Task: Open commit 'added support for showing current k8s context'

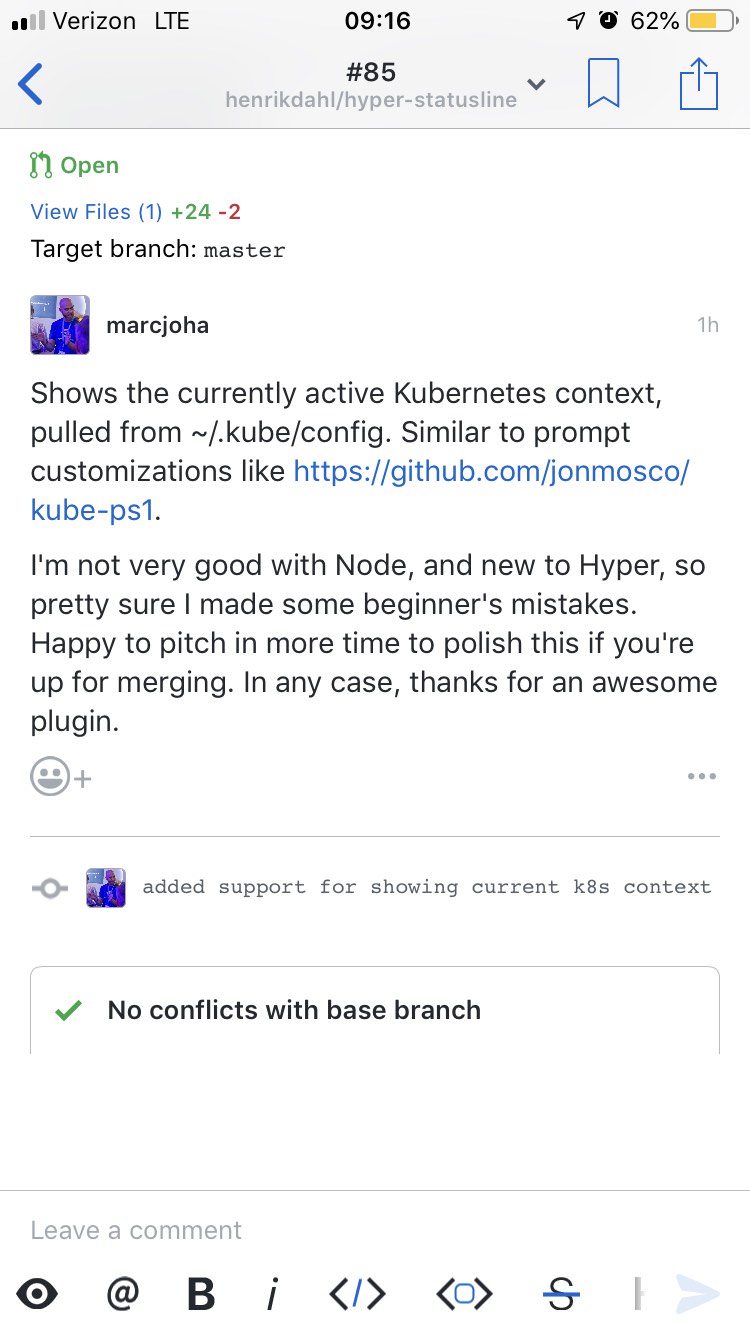Action: point(427,887)
